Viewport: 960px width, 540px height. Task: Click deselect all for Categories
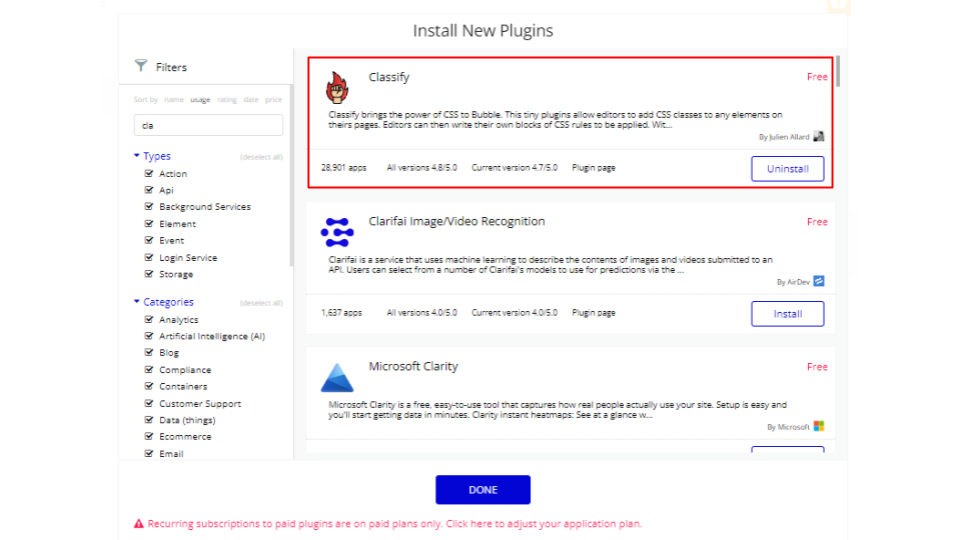[x=261, y=302]
